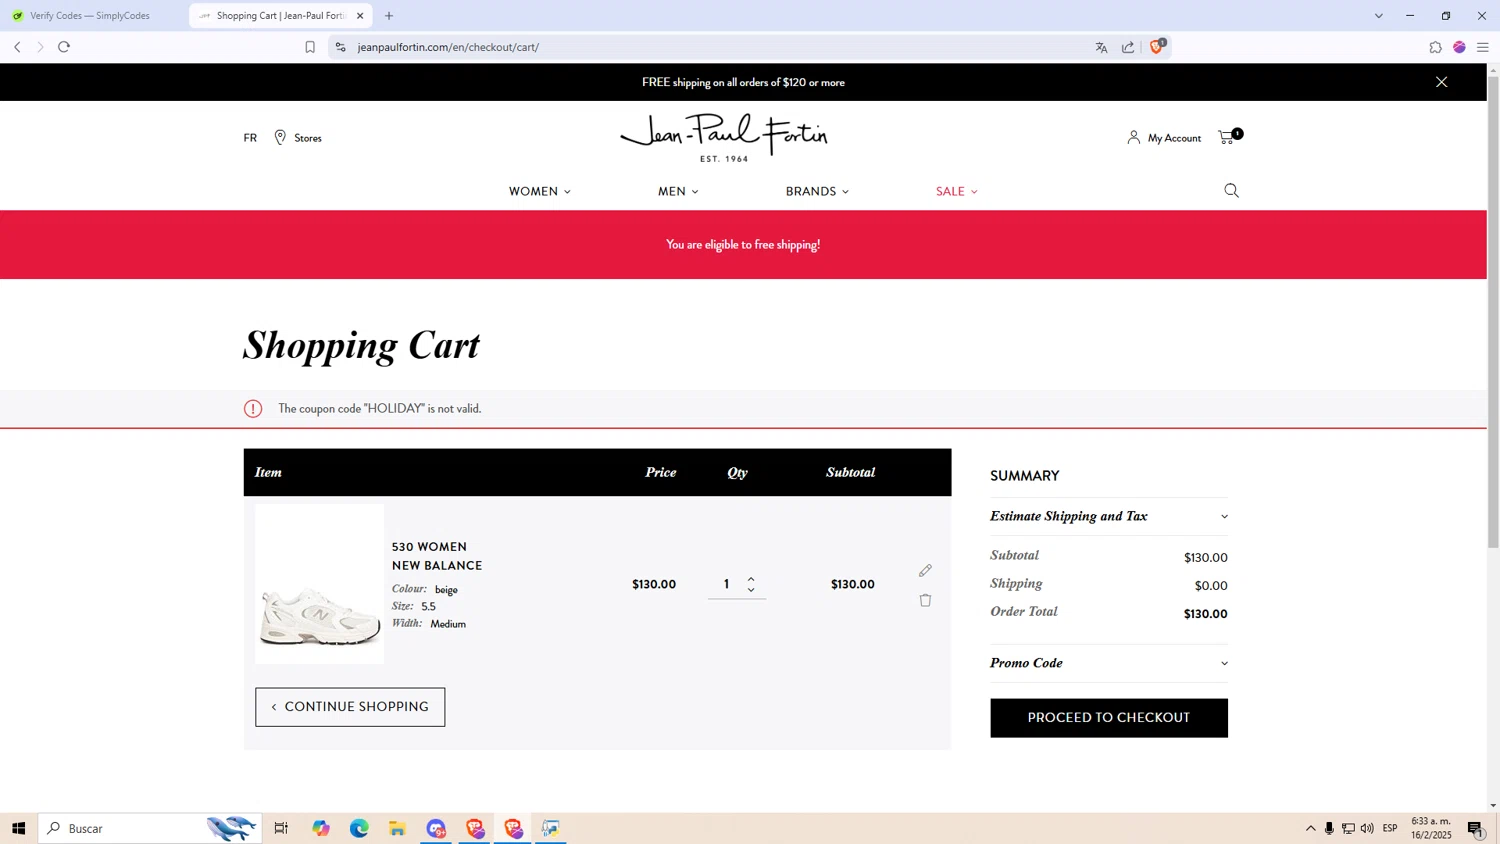
Task: Open the BRANDS menu dropdown
Action: click(817, 191)
